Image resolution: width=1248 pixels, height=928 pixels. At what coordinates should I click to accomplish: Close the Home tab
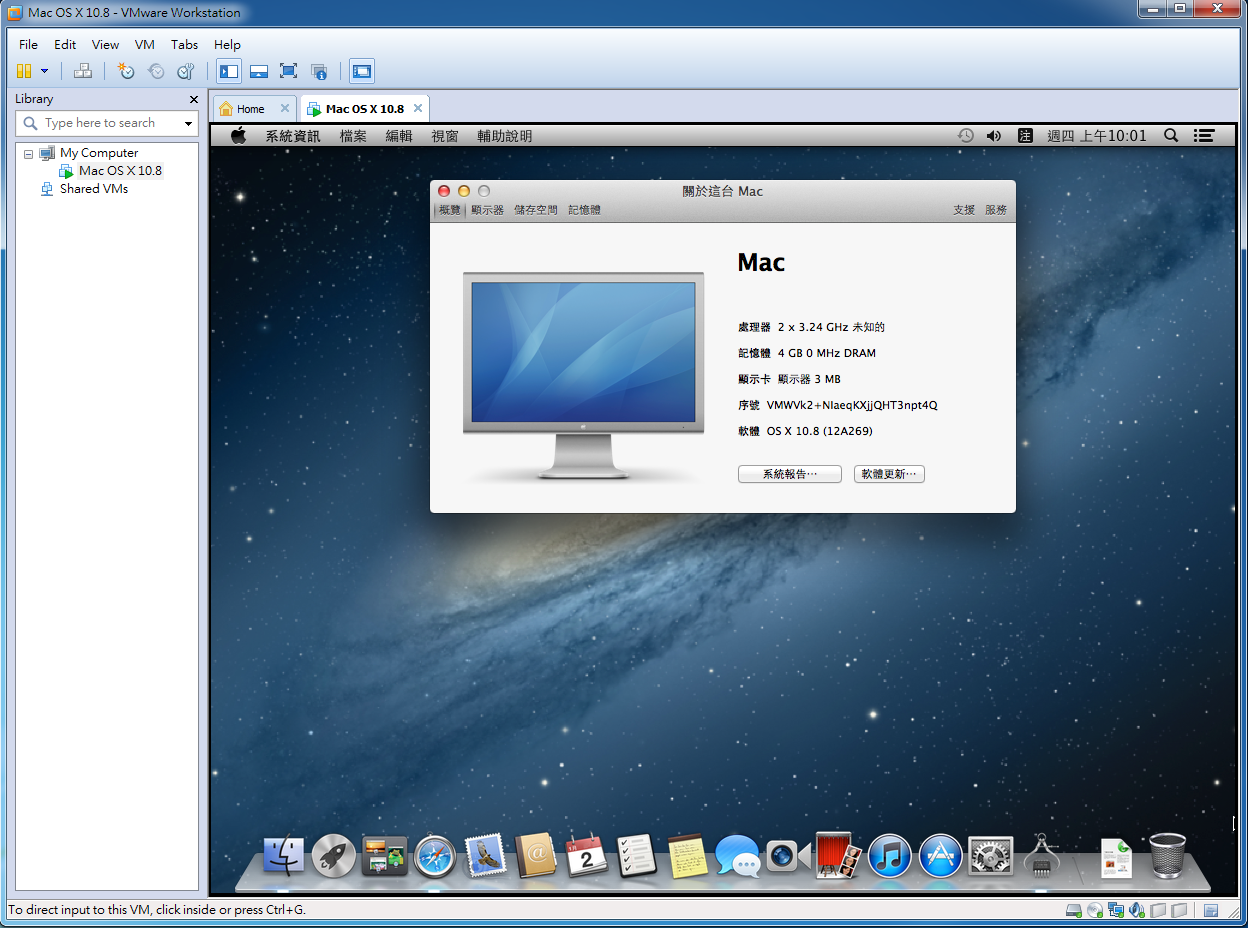(285, 108)
